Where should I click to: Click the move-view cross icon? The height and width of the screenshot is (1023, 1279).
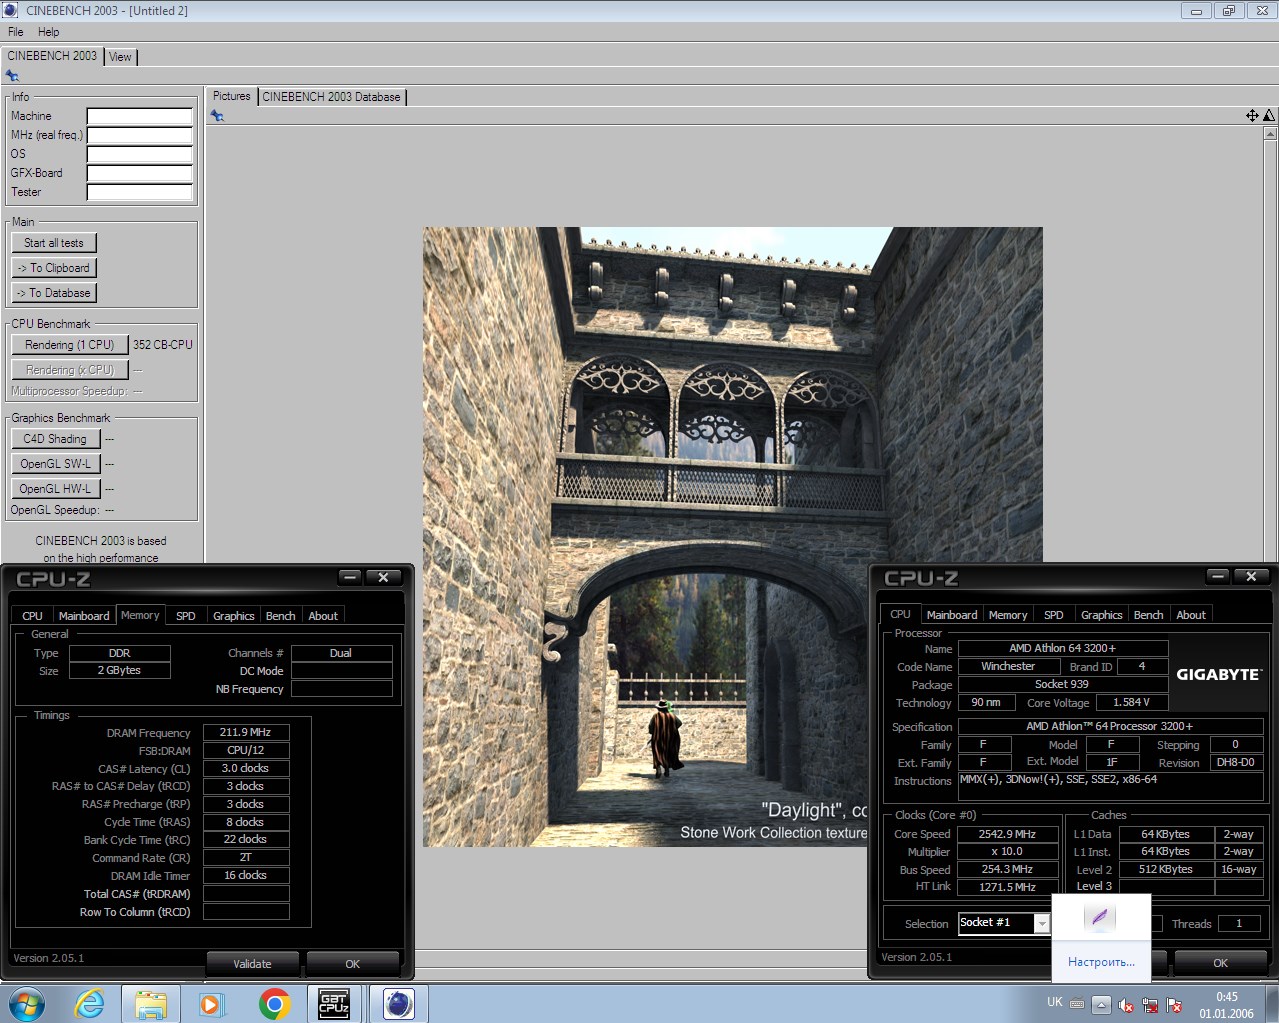point(1252,115)
